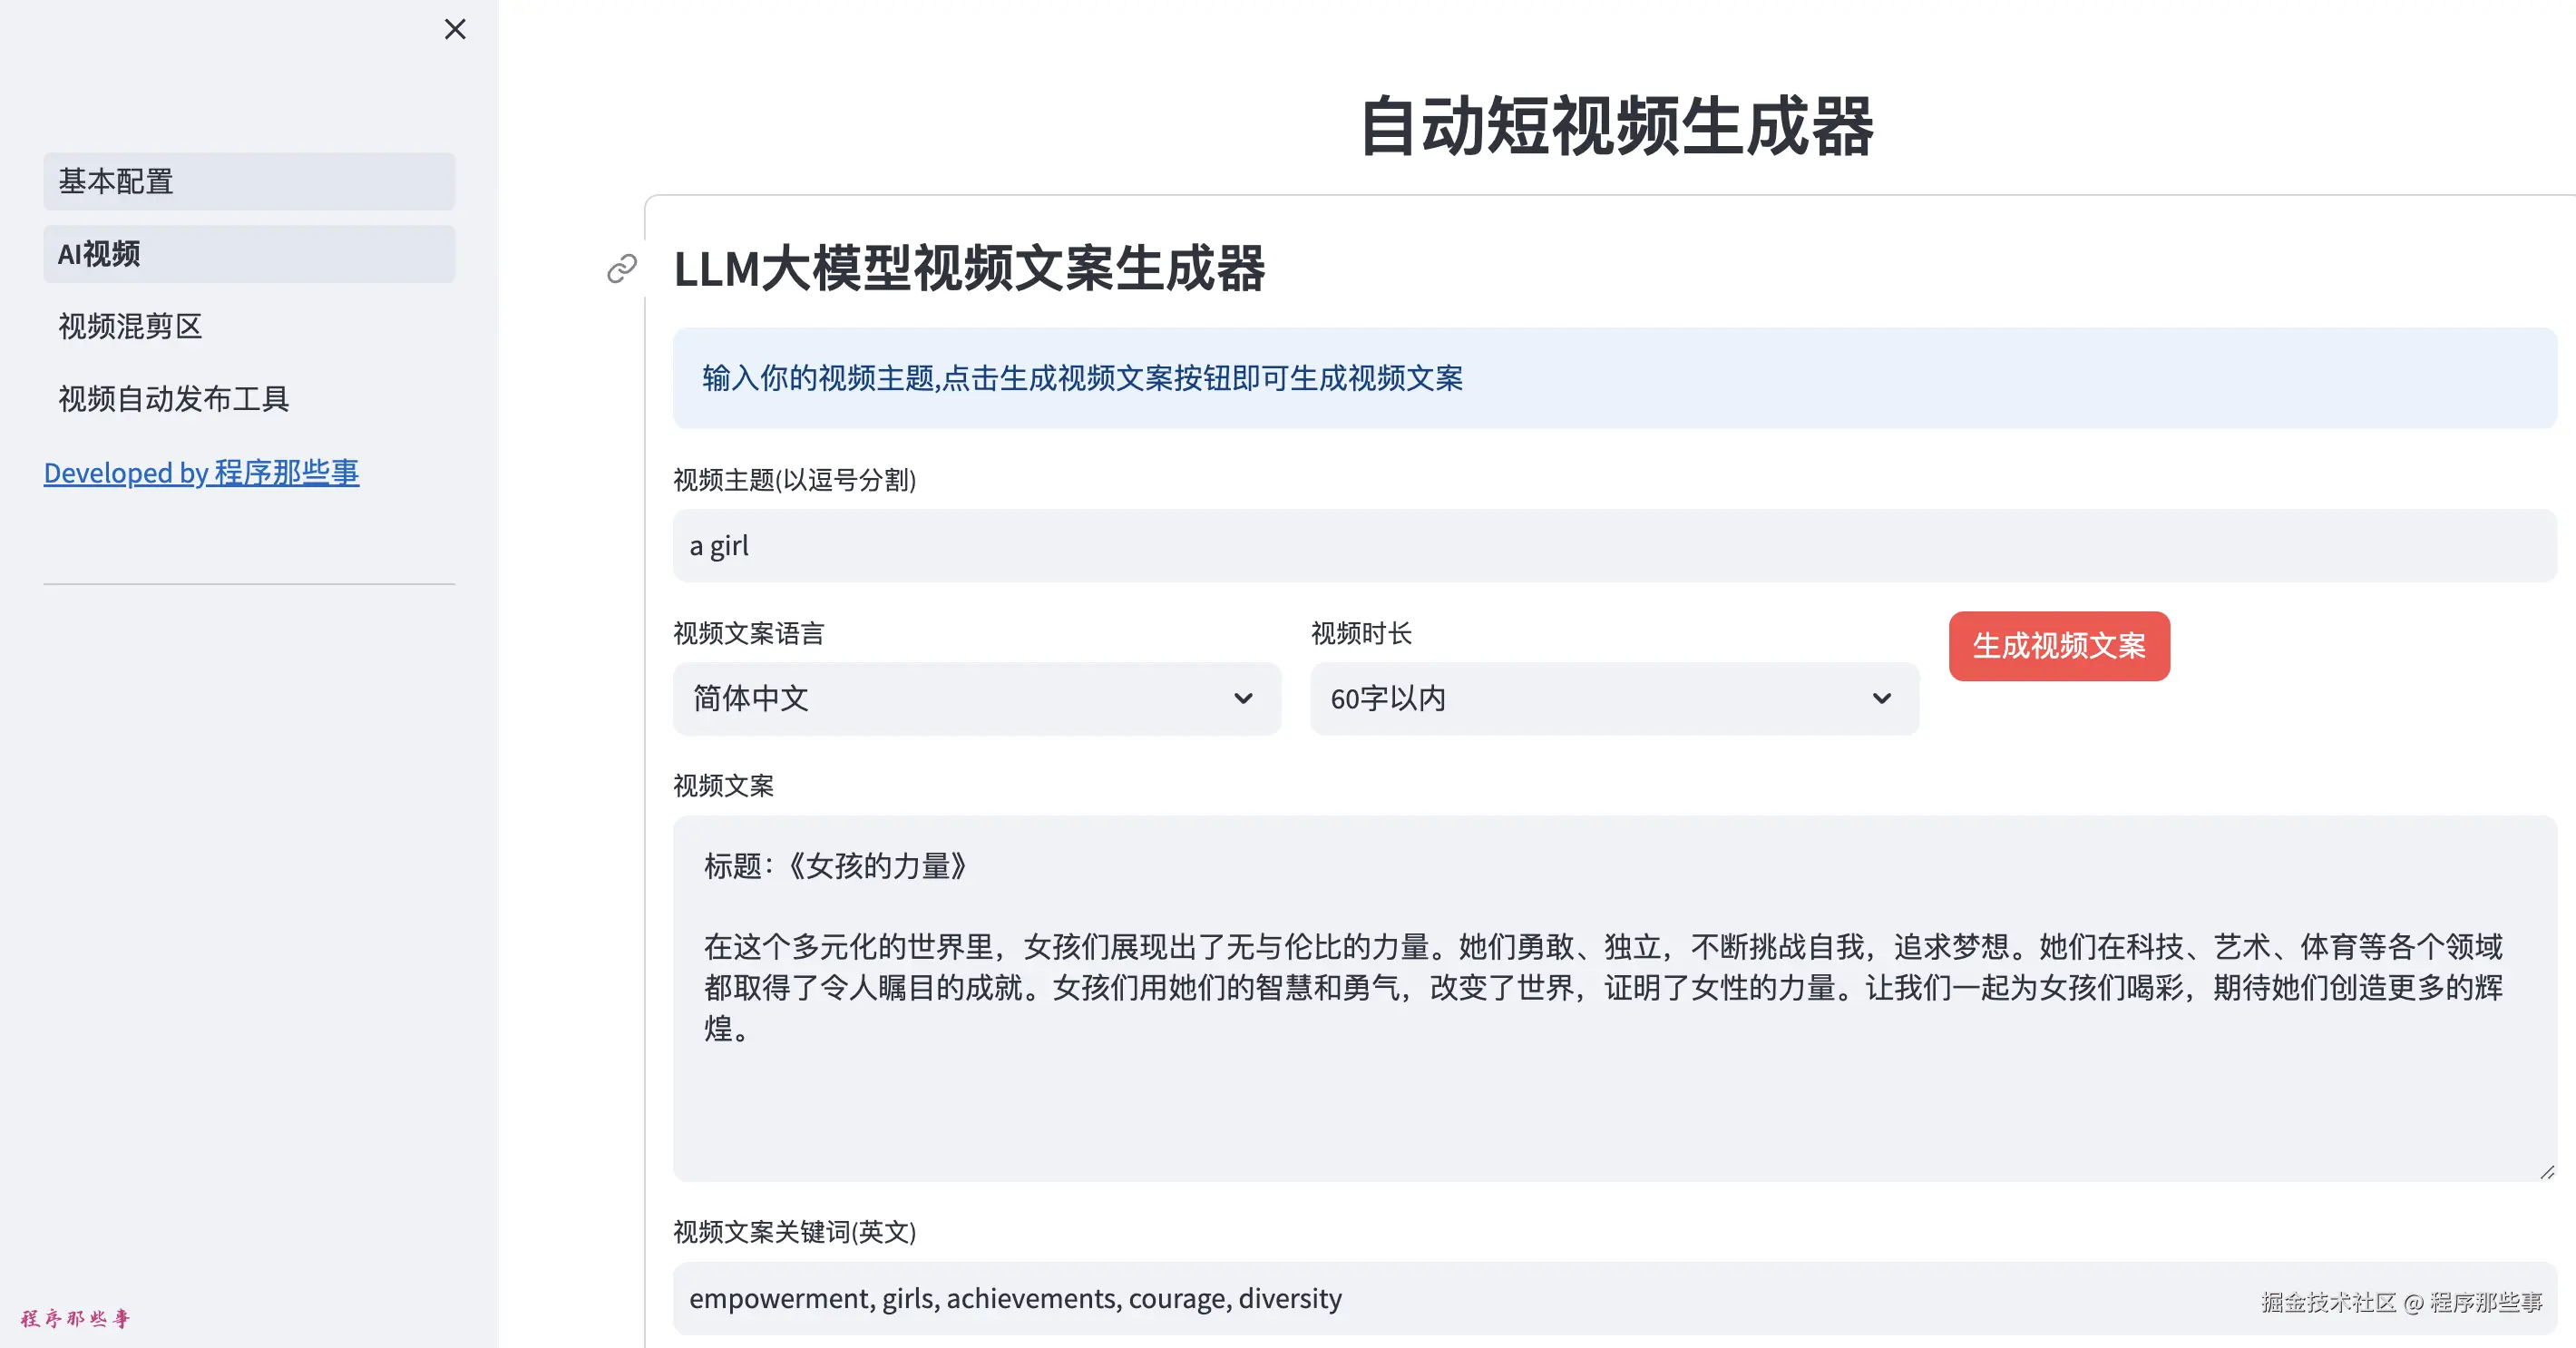Focus the 视频主题 input containing a girl
The width and height of the screenshot is (2576, 1348).
1615,546
